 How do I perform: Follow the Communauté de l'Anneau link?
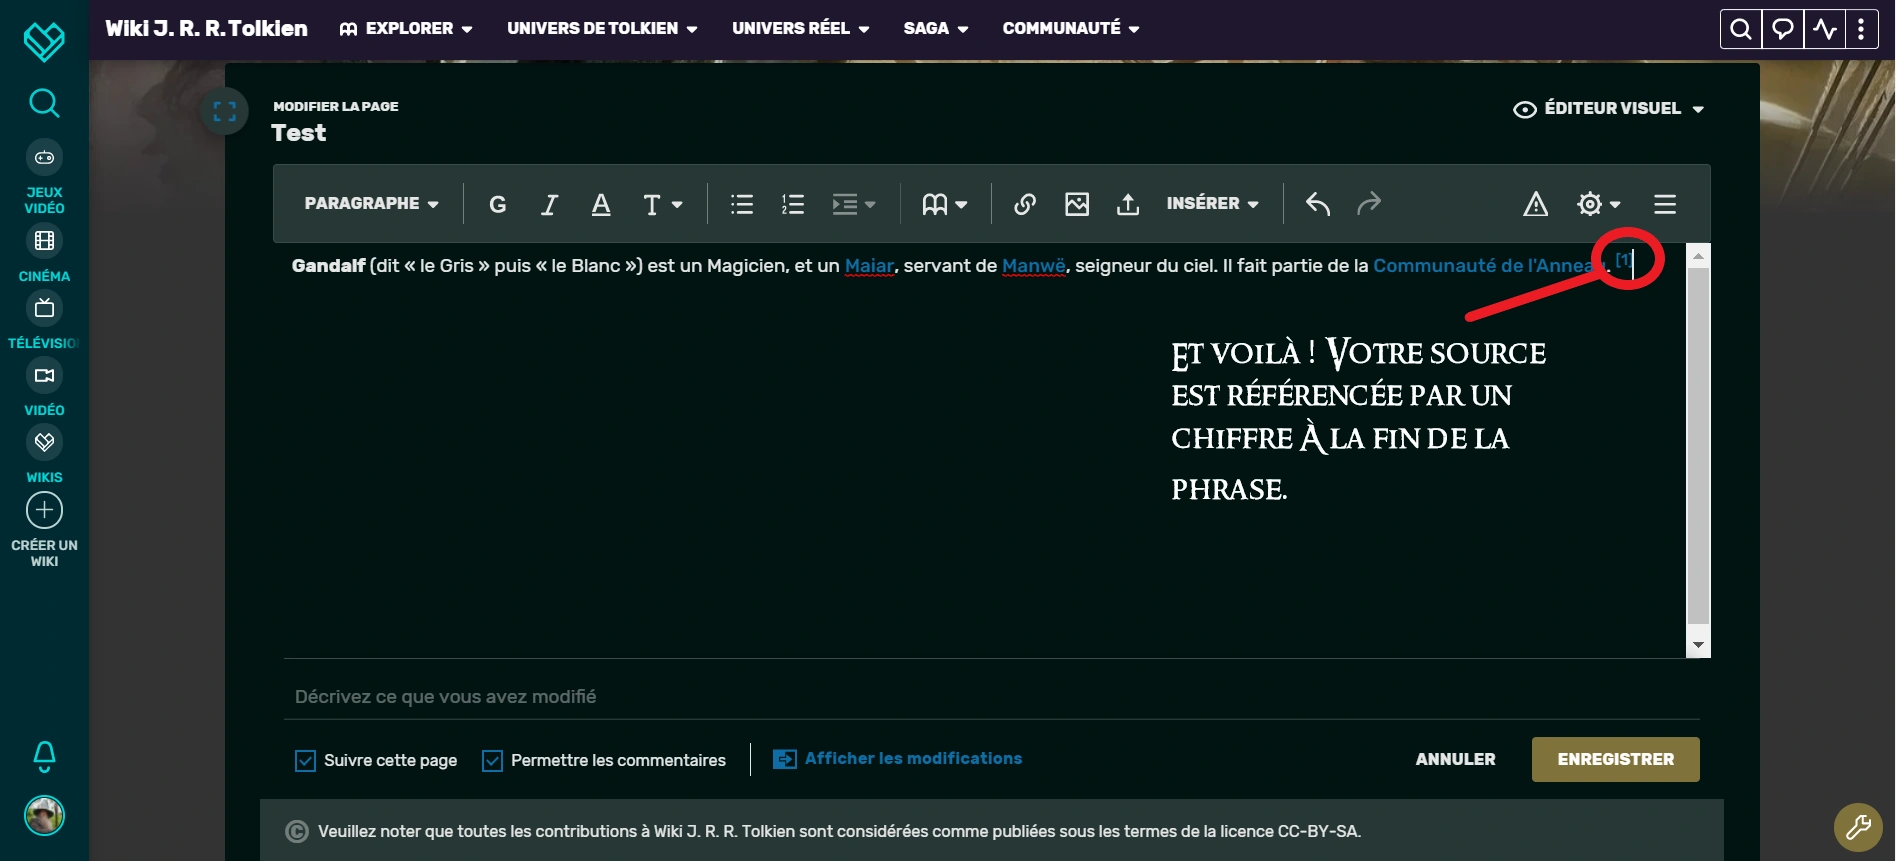1490,266
